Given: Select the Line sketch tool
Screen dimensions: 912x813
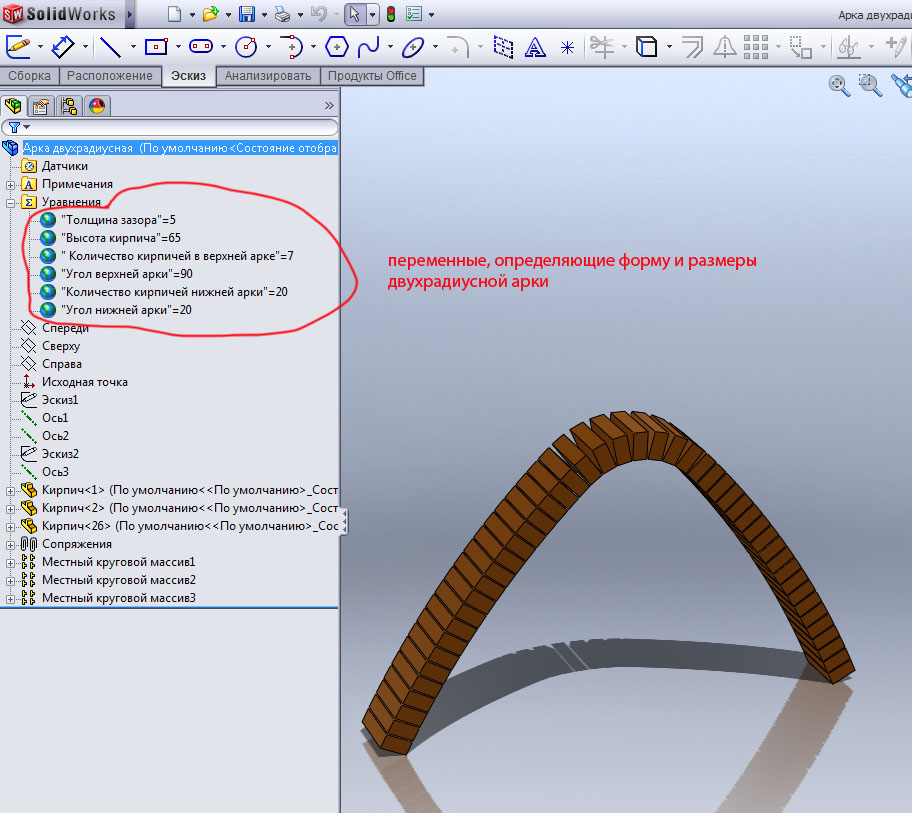Looking at the screenshot, I should (110, 46).
